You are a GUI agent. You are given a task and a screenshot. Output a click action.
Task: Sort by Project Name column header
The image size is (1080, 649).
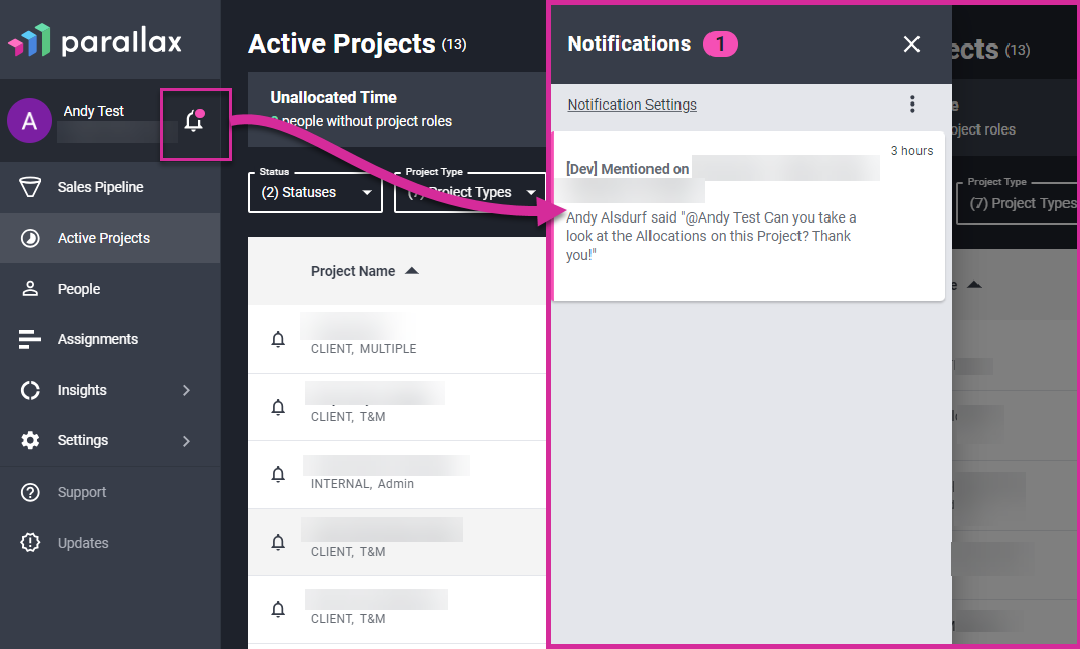354,270
